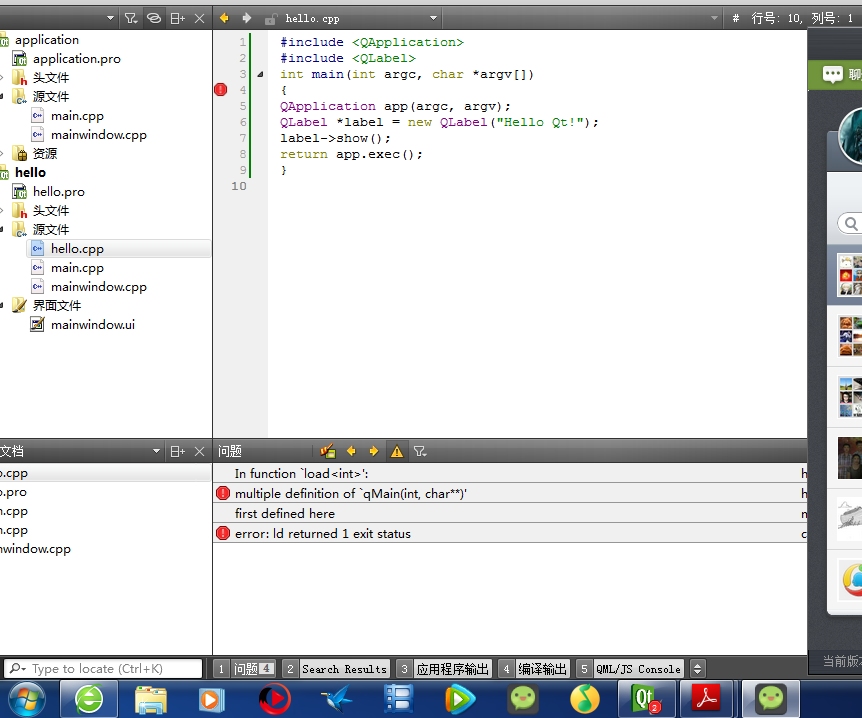Clear the issues list with the broom icon
Screen dimensions: 862x718
coord(328,451)
